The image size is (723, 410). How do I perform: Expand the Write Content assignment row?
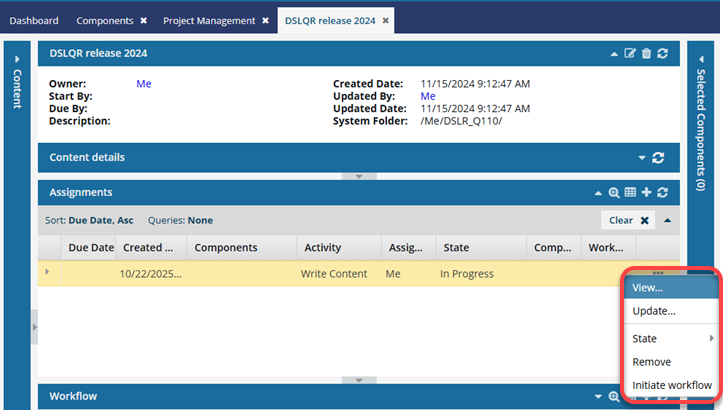[x=47, y=273]
